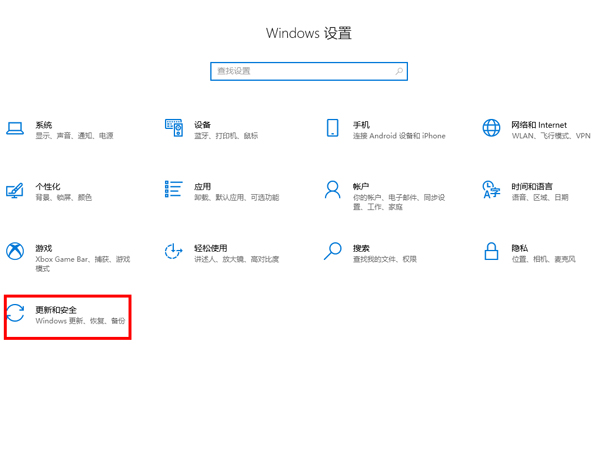Click the Personalization brush icon
The image size is (600, 450).
[x=15, y=190]
